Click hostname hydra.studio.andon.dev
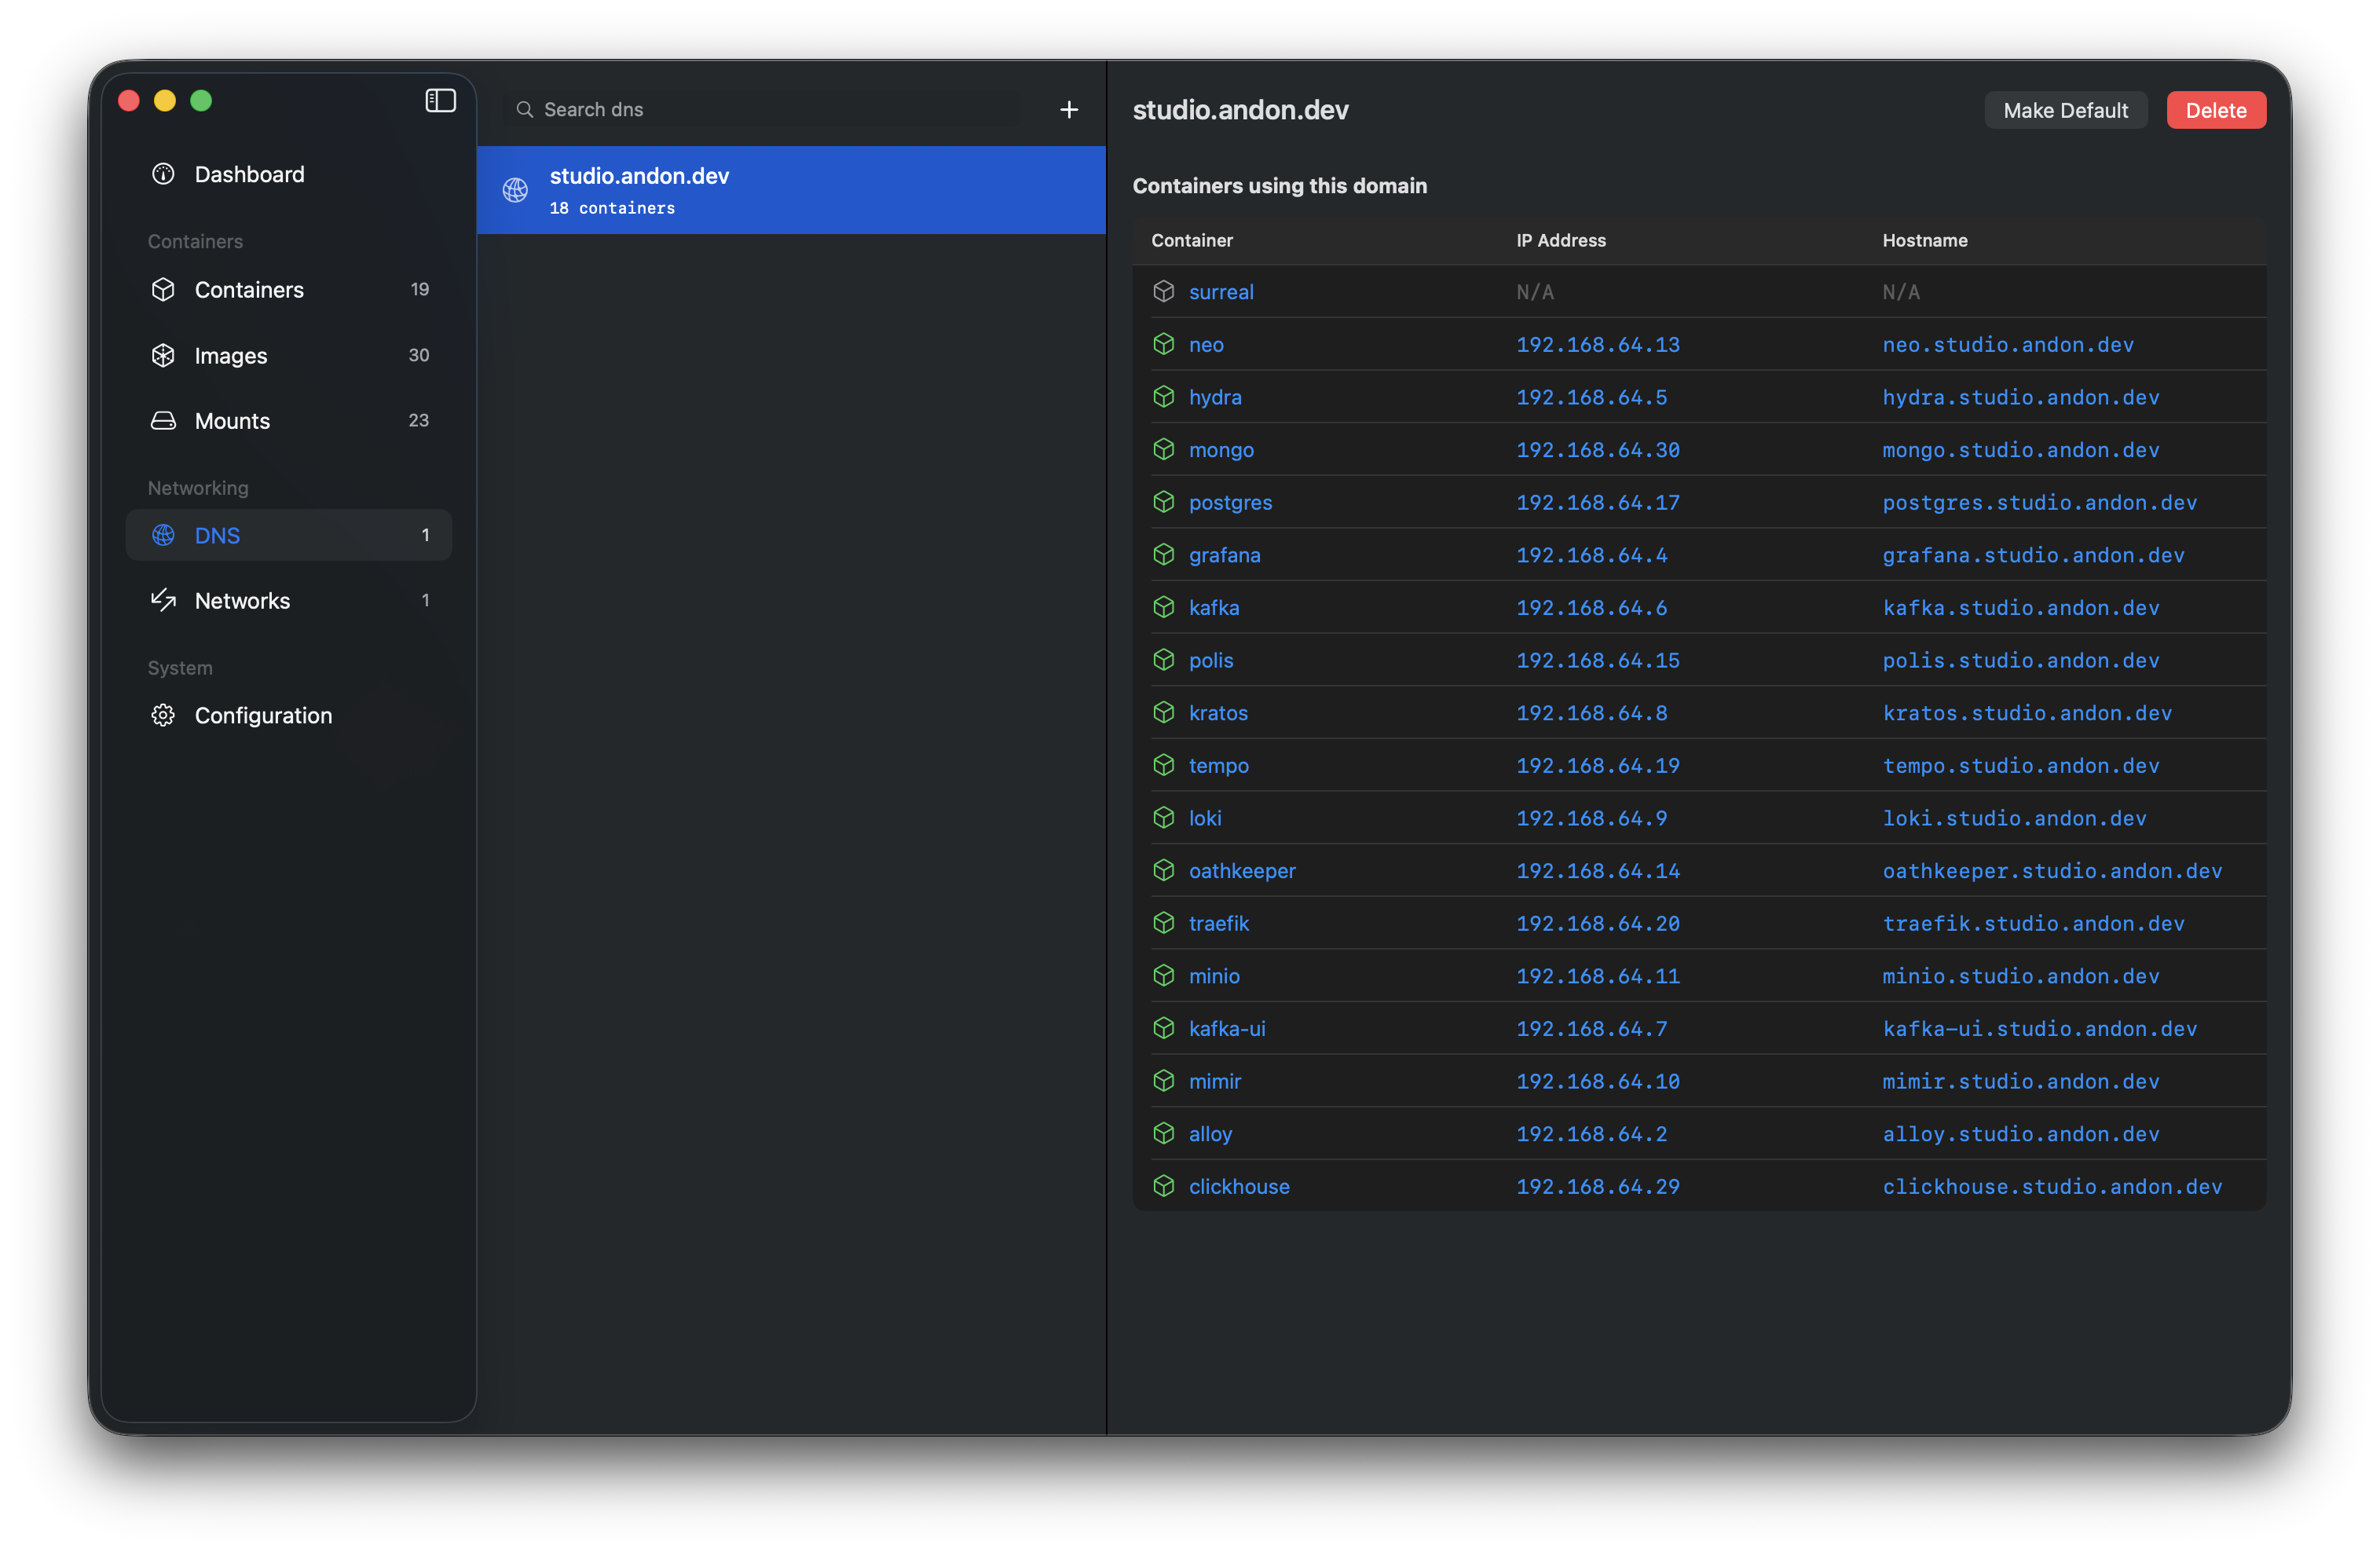 [x=2020, y=397]
